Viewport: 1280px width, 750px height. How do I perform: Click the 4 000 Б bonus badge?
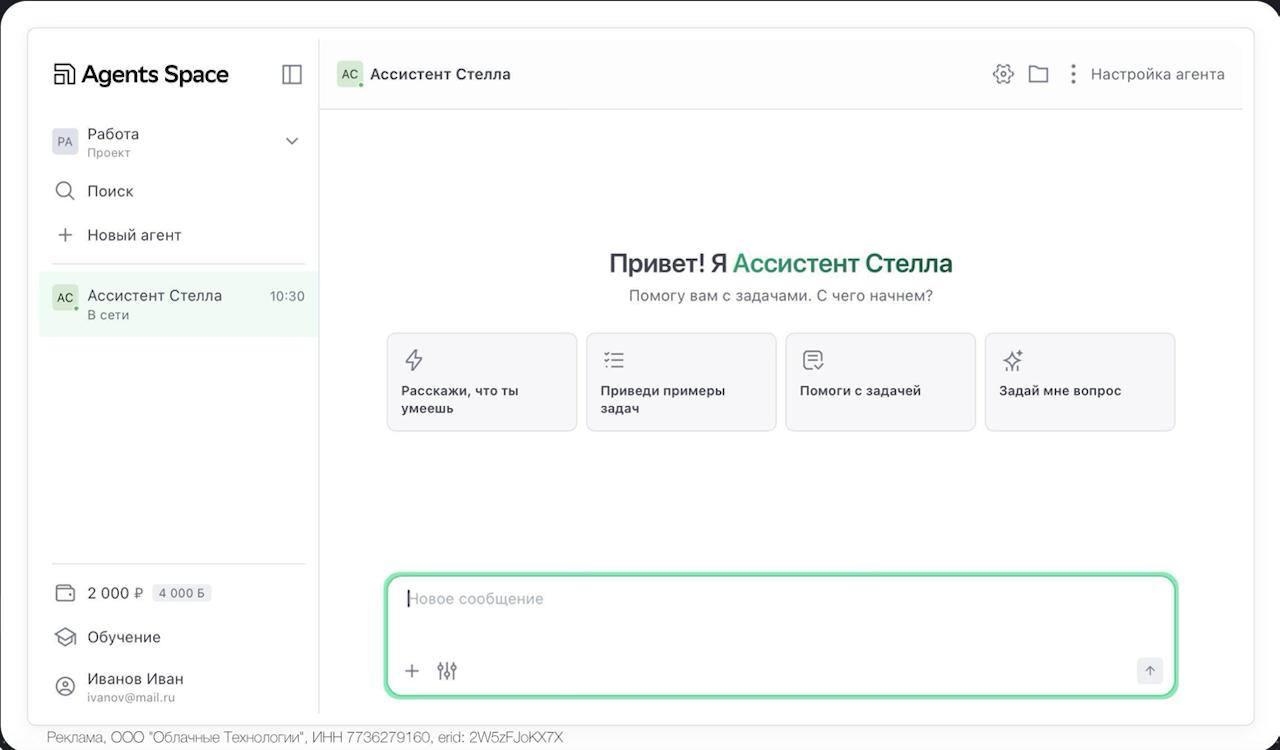point(182,593)
